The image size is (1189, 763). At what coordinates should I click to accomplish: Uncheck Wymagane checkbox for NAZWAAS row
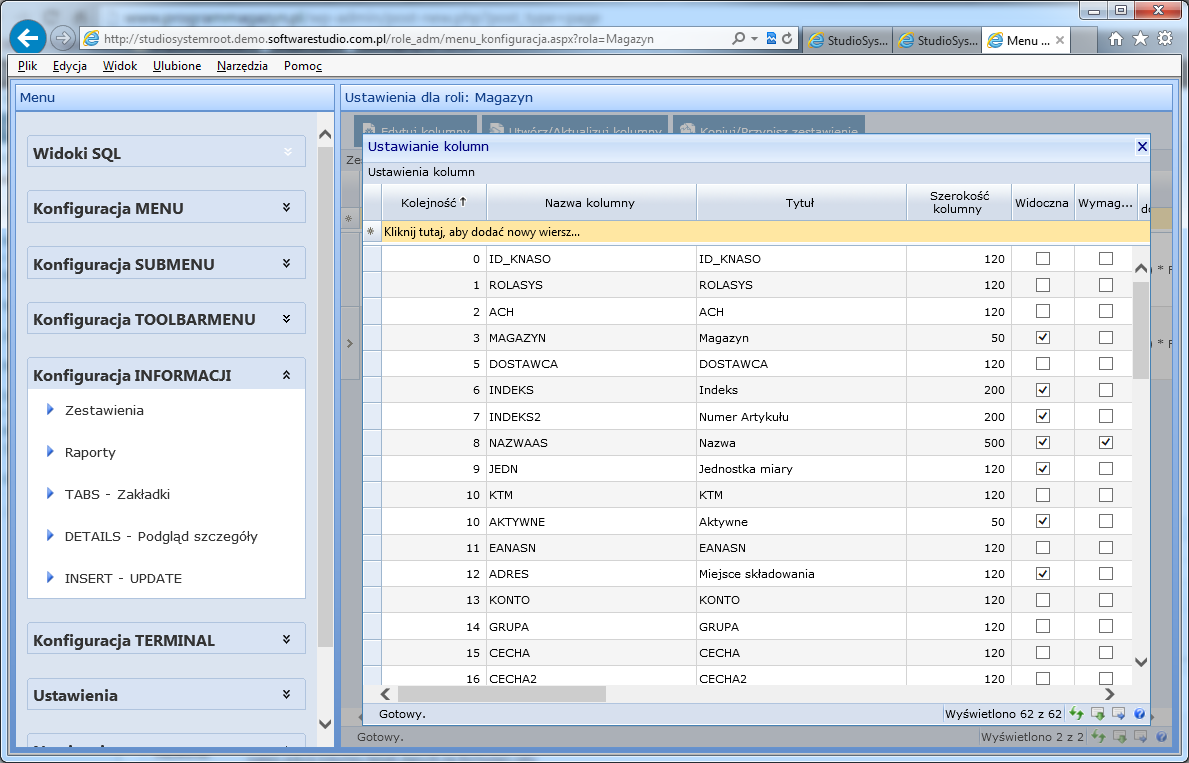coord(1106,442)
